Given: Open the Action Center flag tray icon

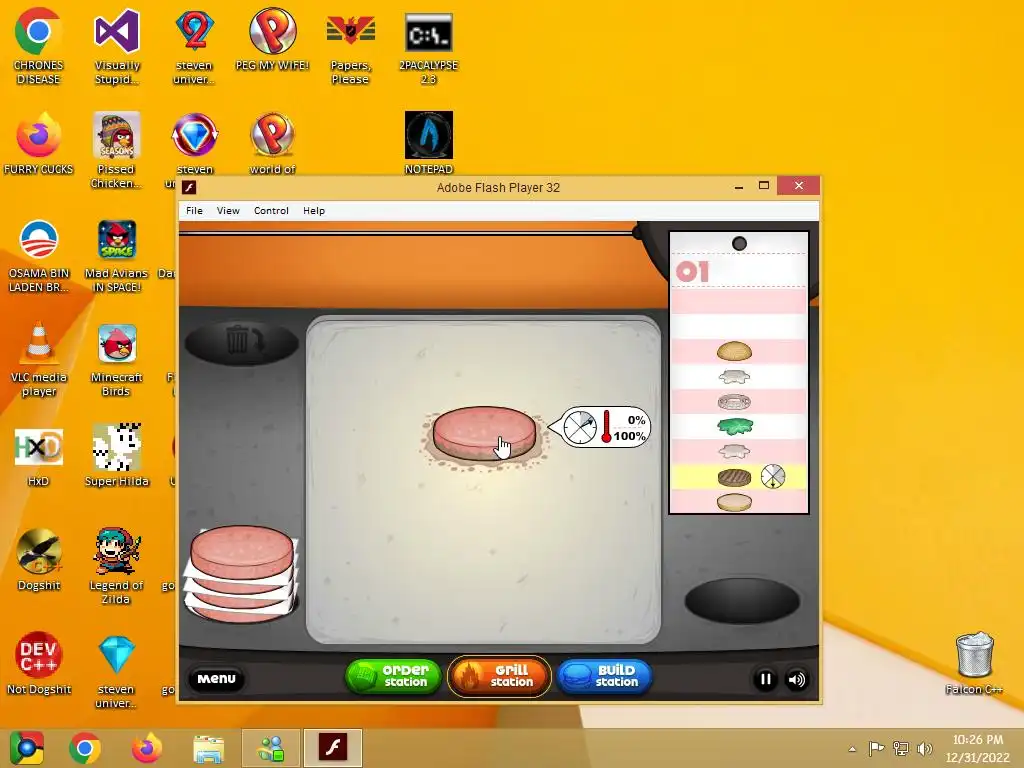Looking at the screenshot, I should 876,748.
